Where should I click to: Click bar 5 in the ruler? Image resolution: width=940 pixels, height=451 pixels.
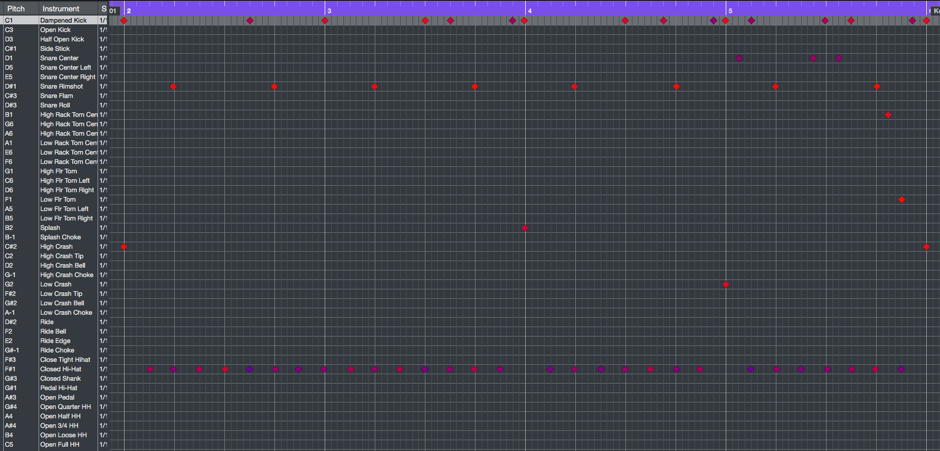point(730,10)
